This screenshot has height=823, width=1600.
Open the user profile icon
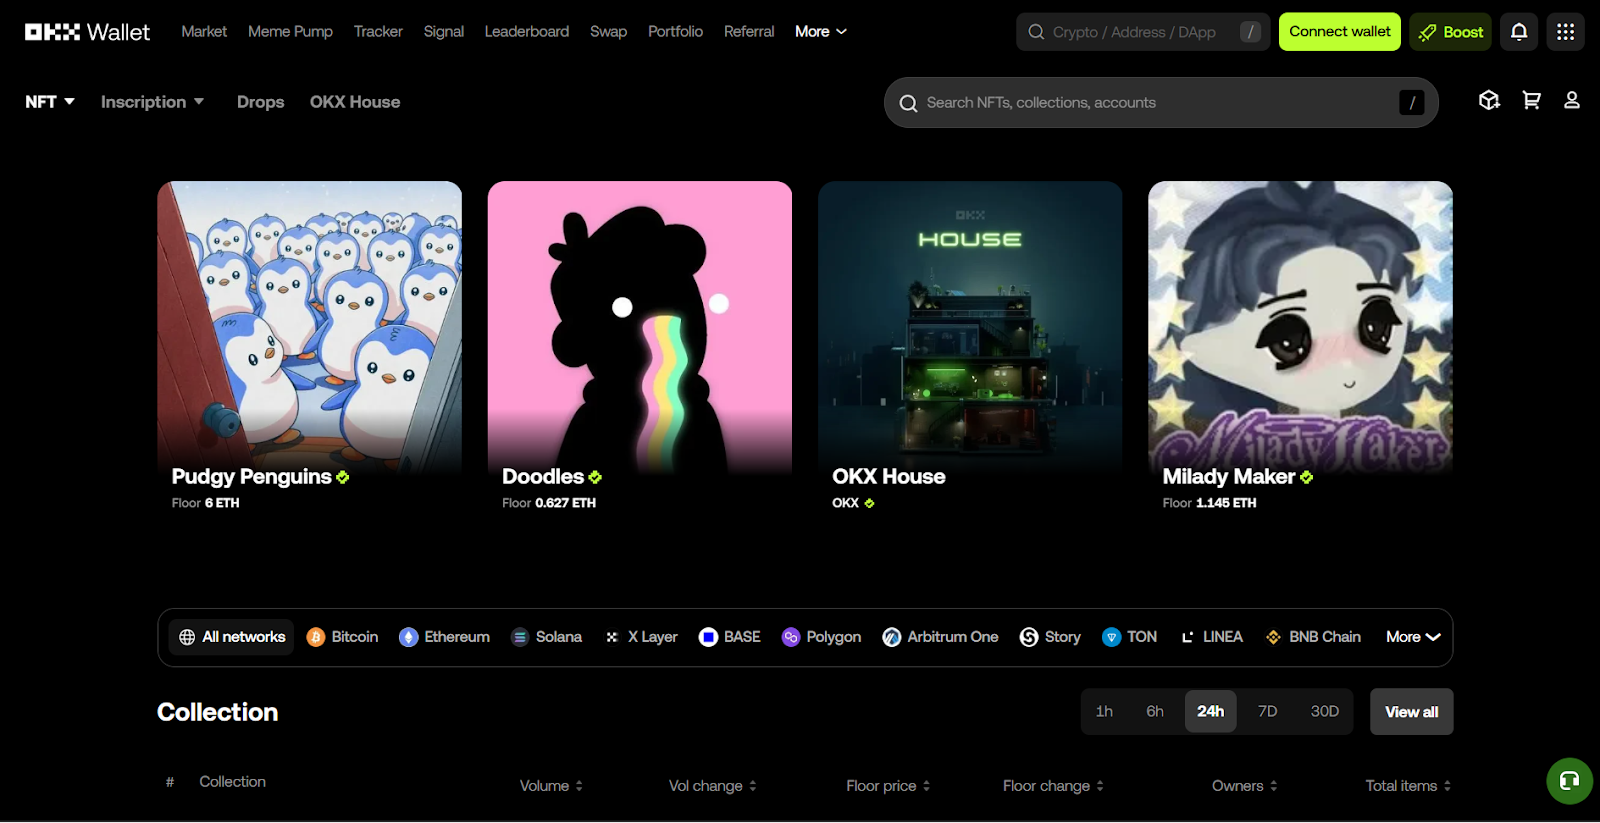tap(1571, 100)
